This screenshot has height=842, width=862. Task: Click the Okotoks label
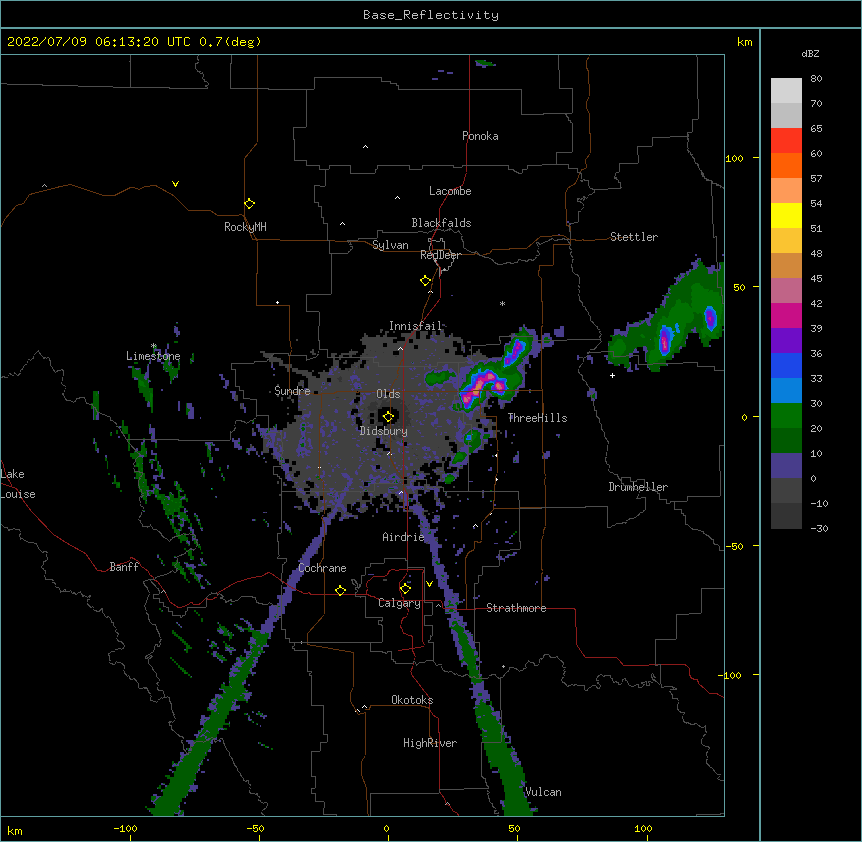point(412,700)
